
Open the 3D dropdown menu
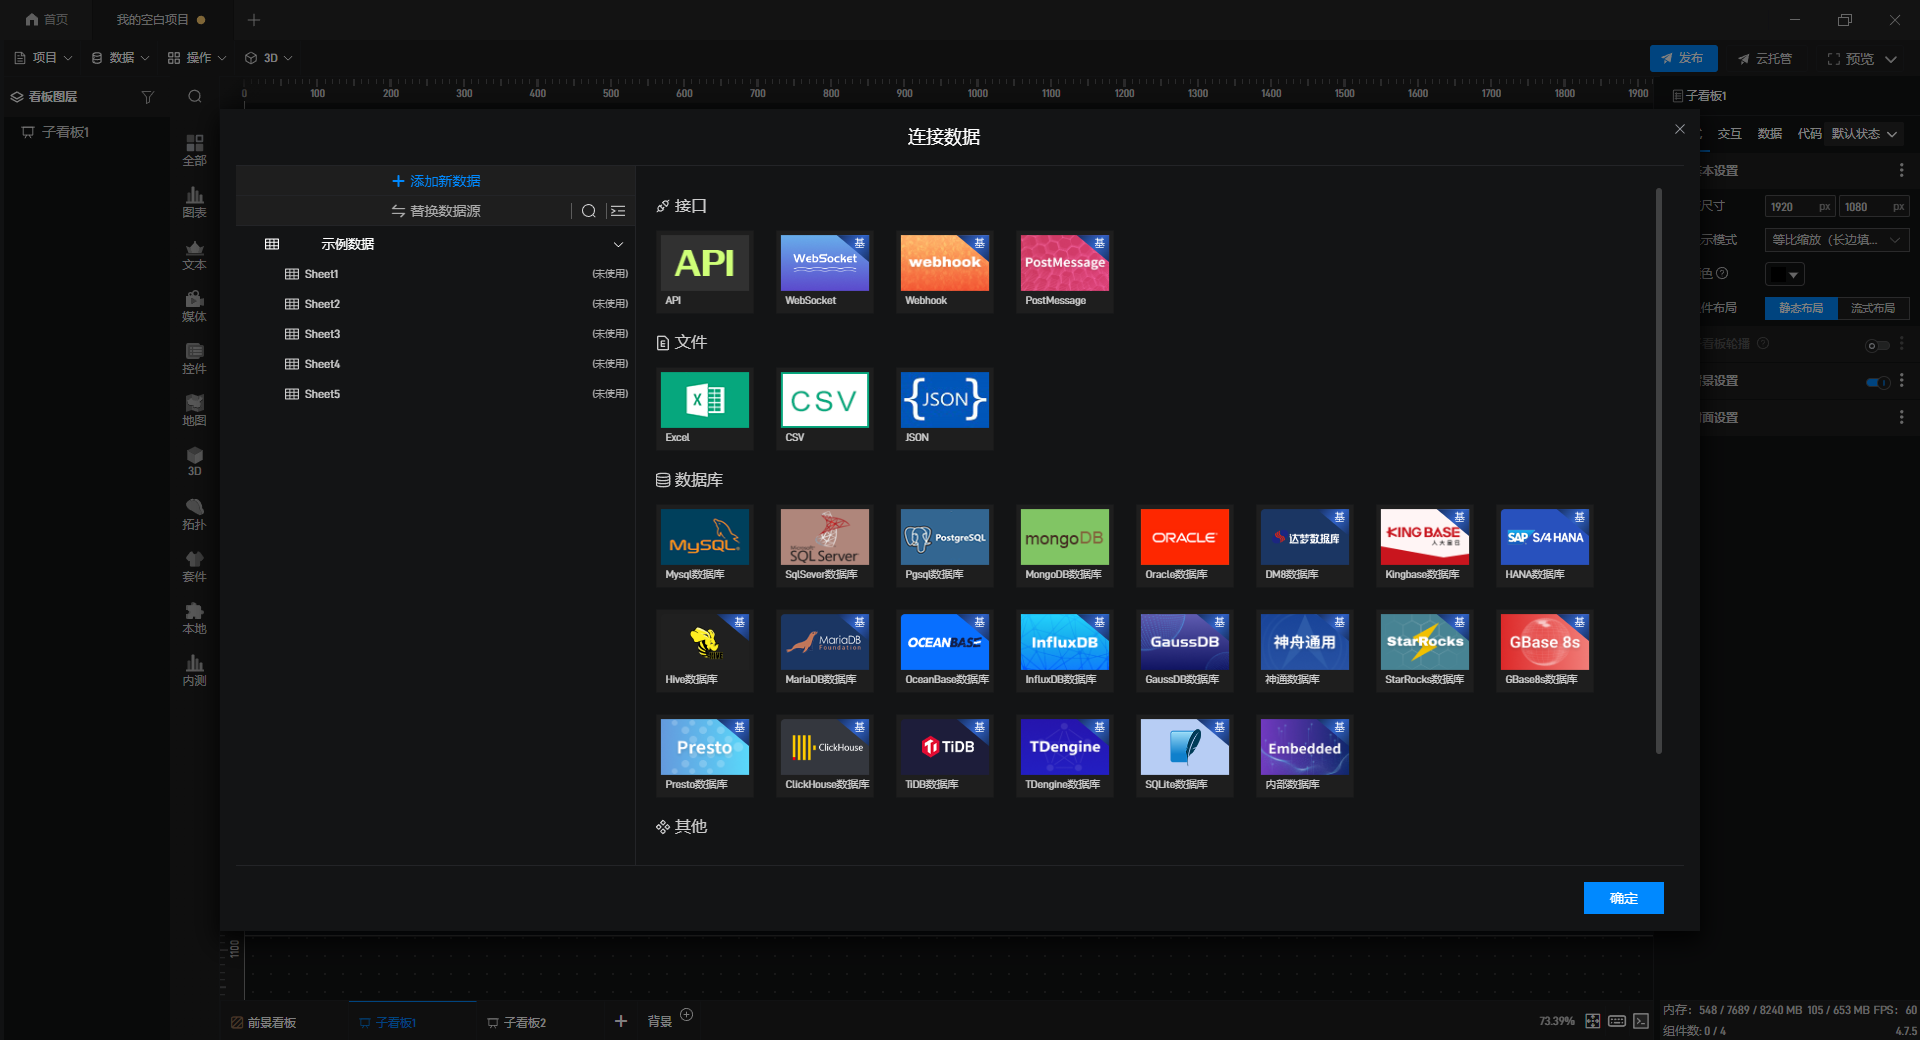269,58
